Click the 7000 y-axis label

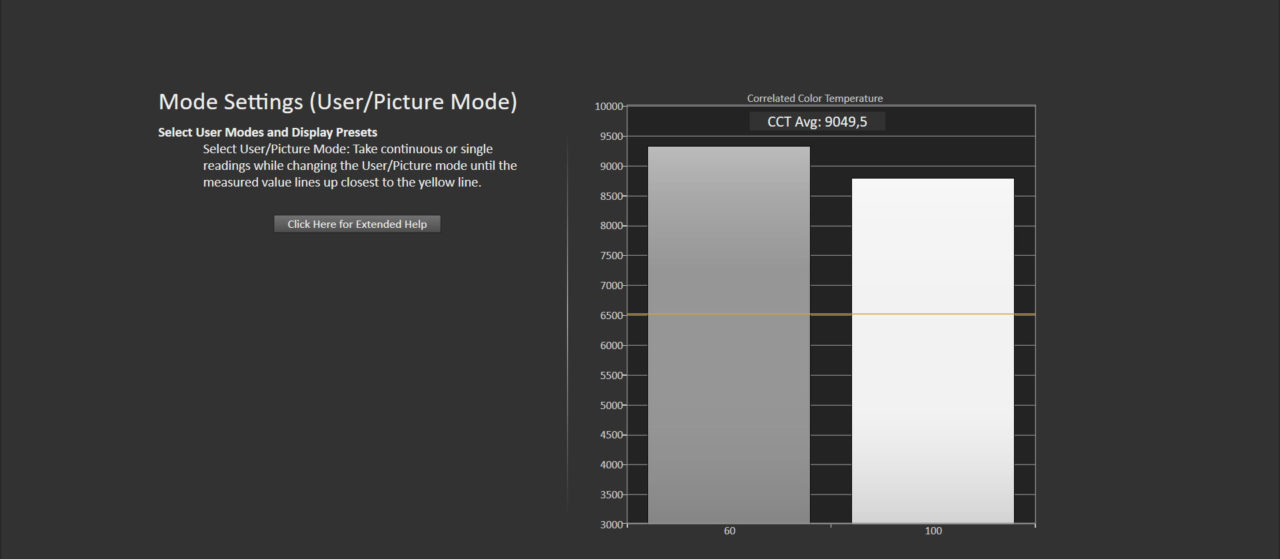(x=610, y=285)
